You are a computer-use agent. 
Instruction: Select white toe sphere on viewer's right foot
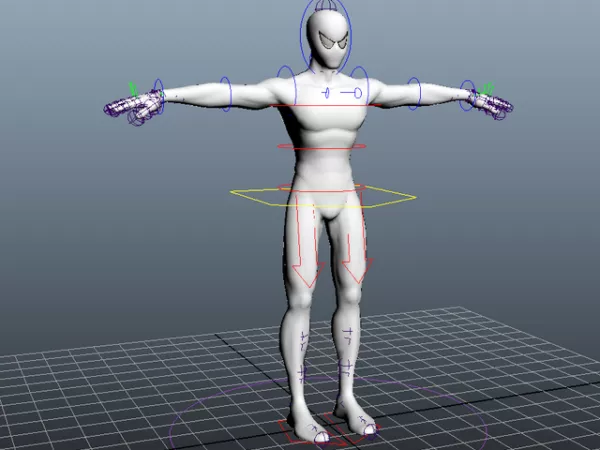(370, 429)
